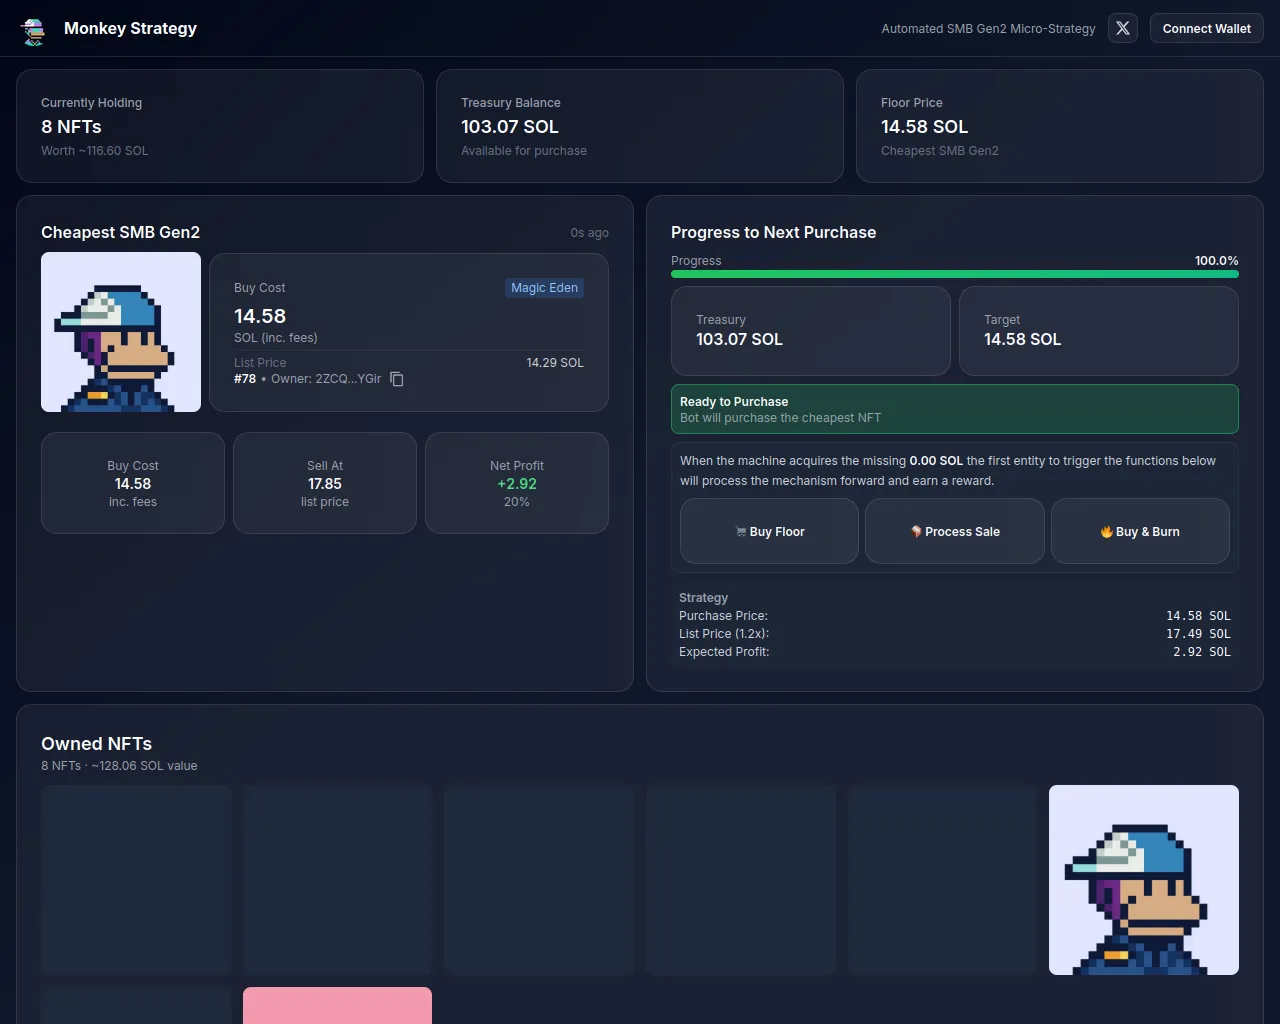Click the Process Sale button
1280x1024 pixels.
[955, 531]
